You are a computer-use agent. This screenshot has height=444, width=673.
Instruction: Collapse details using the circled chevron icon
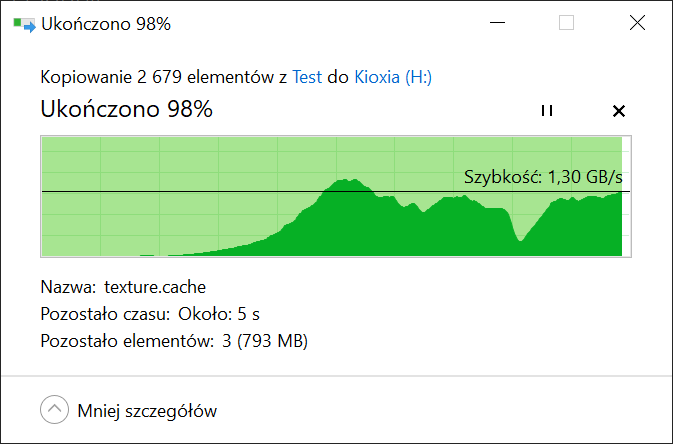[55, 409]
